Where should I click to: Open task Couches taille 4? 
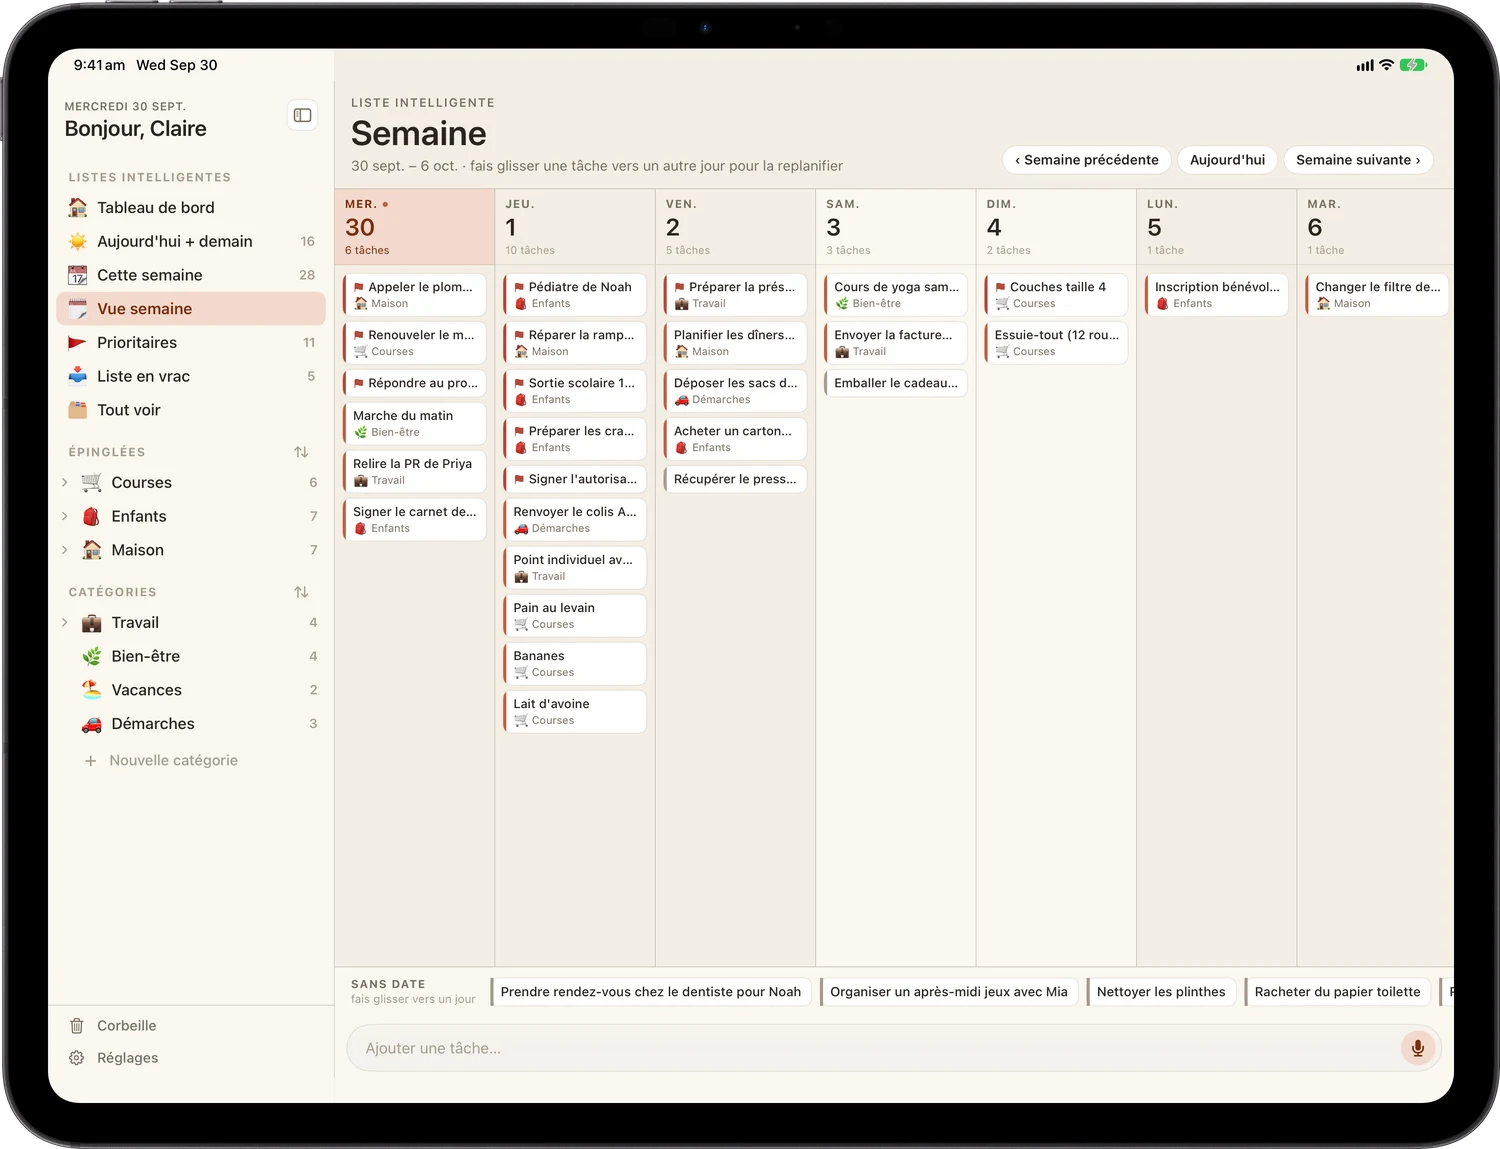(x=1056, y=294)
